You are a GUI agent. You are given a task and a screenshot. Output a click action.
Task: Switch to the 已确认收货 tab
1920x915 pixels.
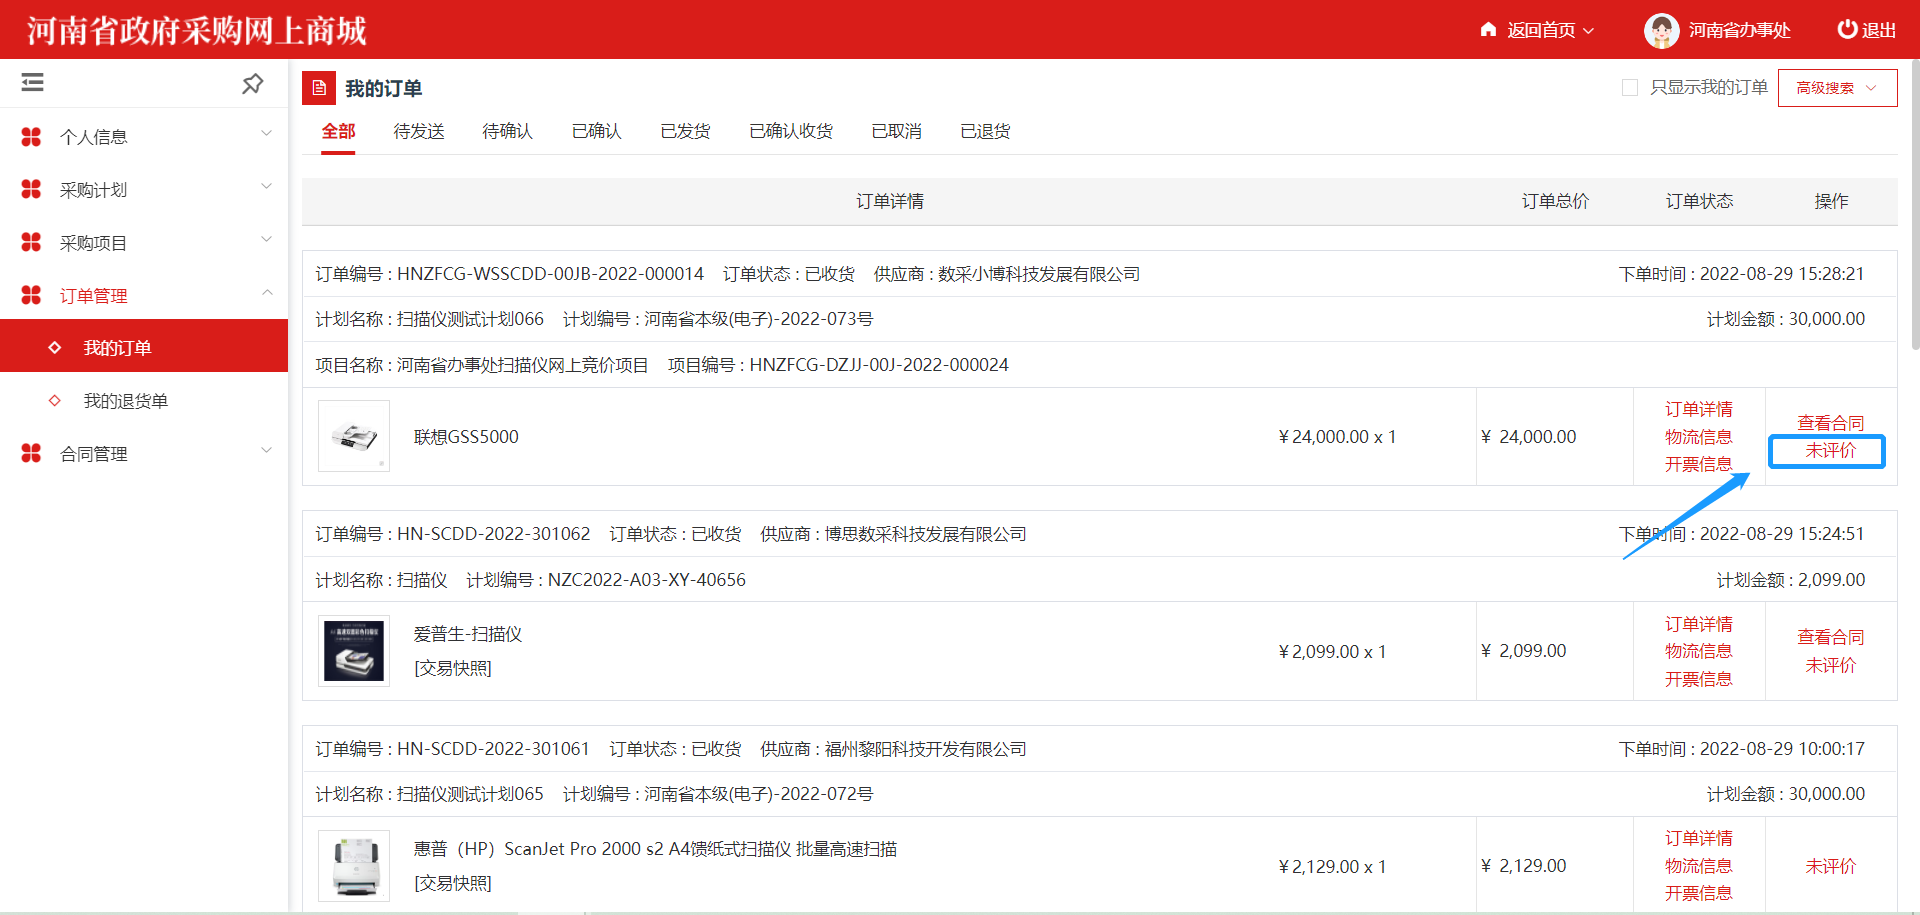pyautogui.click(x=791, y=131)
